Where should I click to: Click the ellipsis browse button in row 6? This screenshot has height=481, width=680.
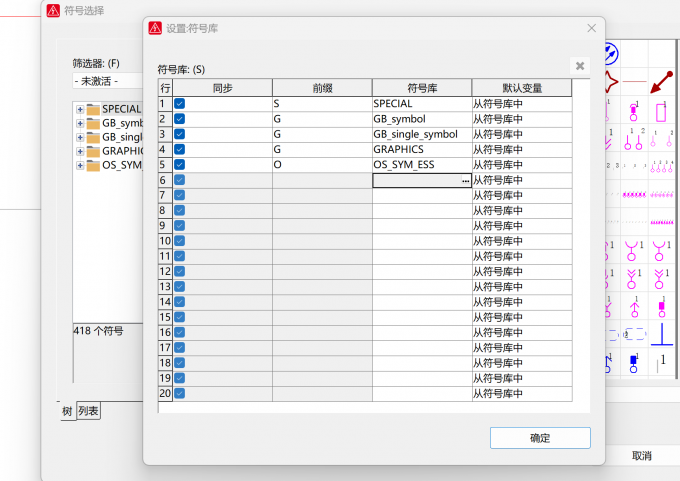click(466, 180)
